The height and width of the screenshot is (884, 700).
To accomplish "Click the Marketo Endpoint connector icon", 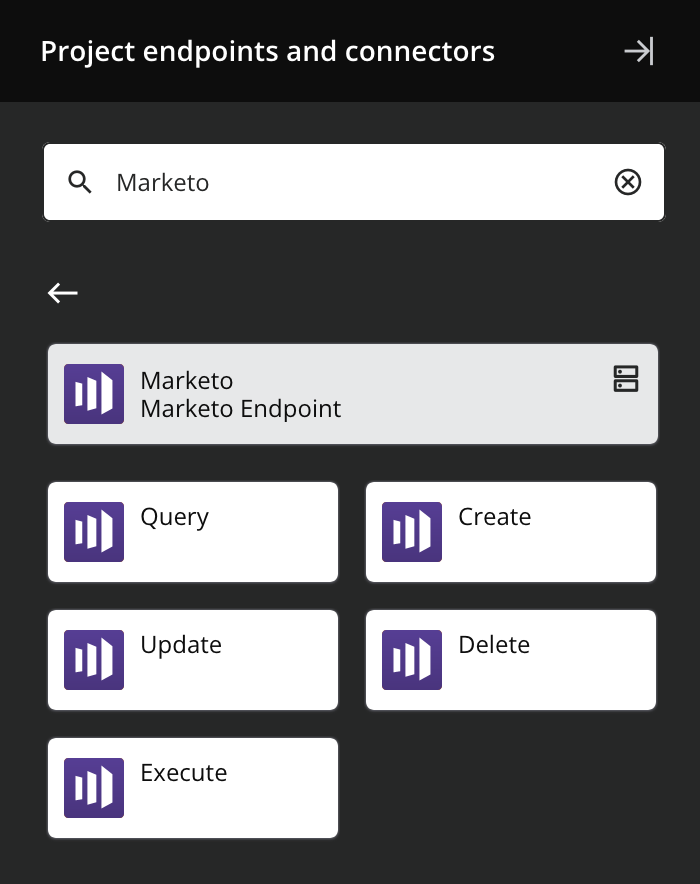I will [x=94, y=393].
